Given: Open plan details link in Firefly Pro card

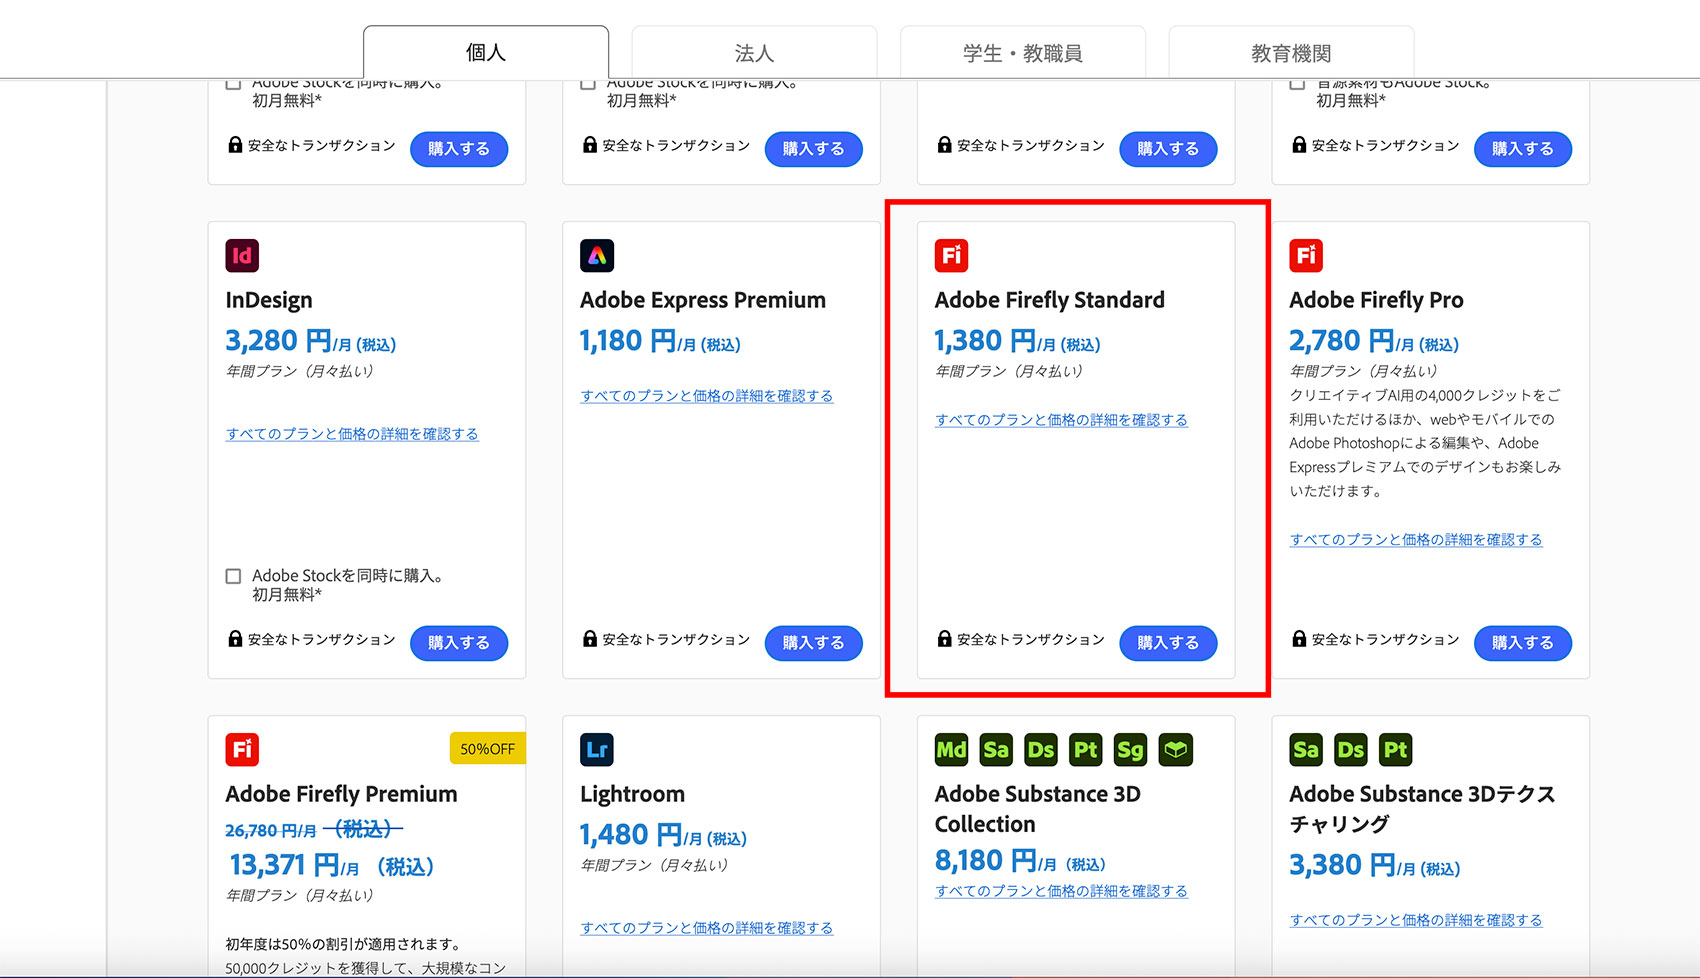Looking at the screenshot, I should [1416, 540].
